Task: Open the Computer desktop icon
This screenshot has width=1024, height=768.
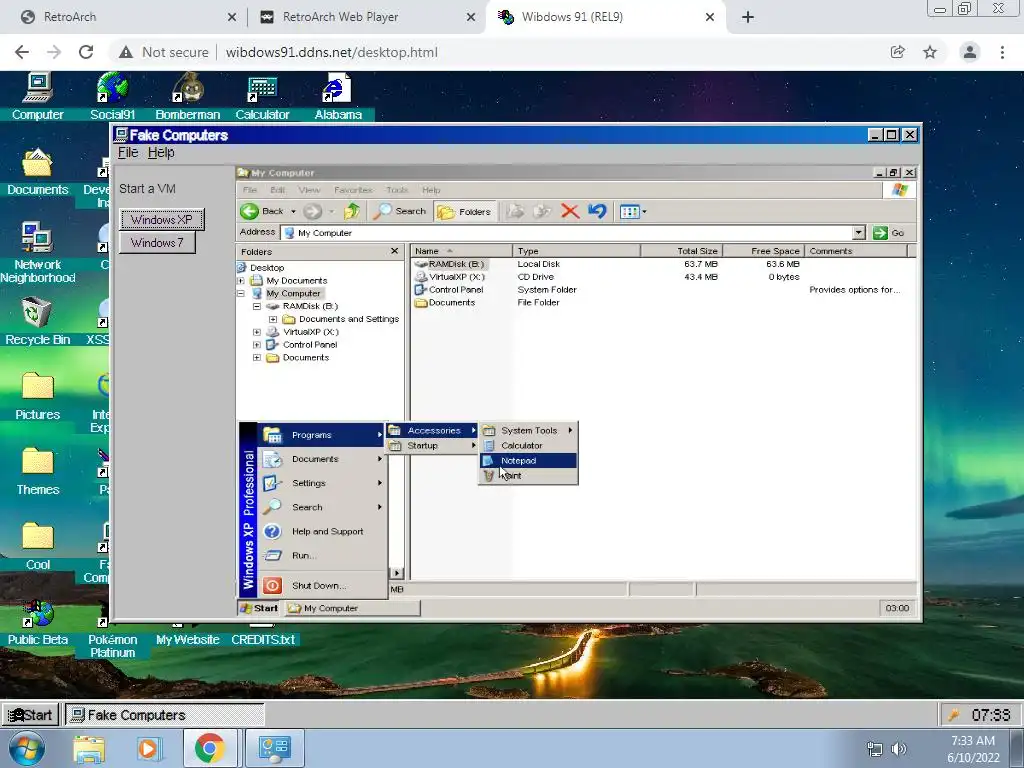Action: 37,97
